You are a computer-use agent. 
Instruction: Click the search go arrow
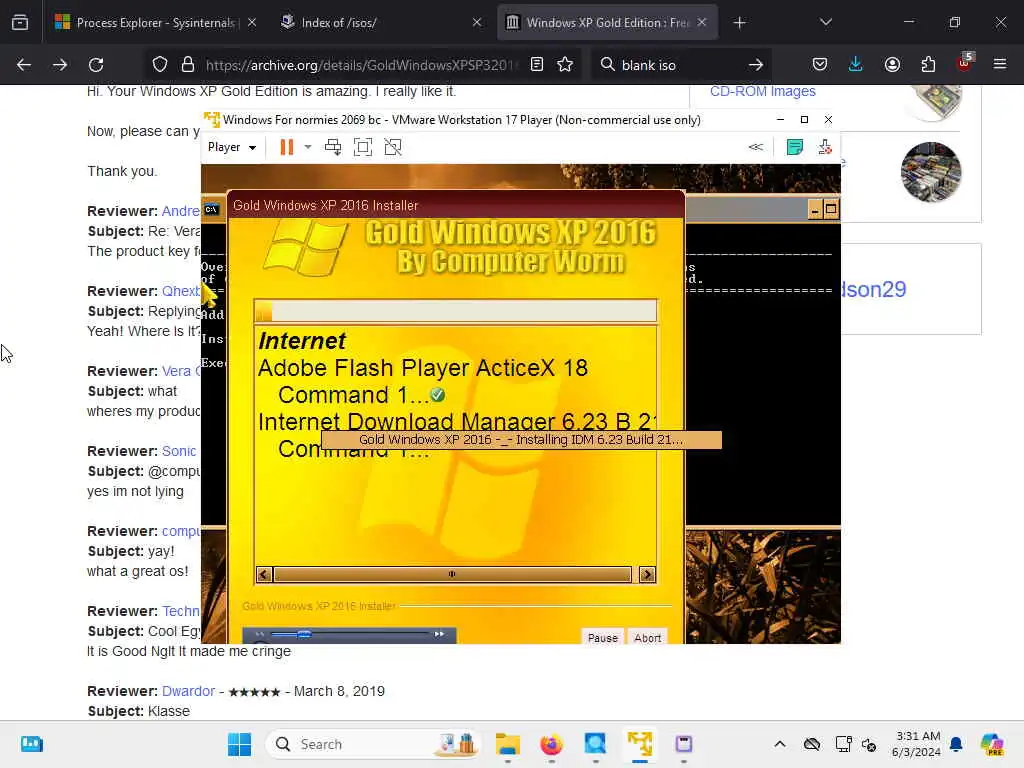756,65
